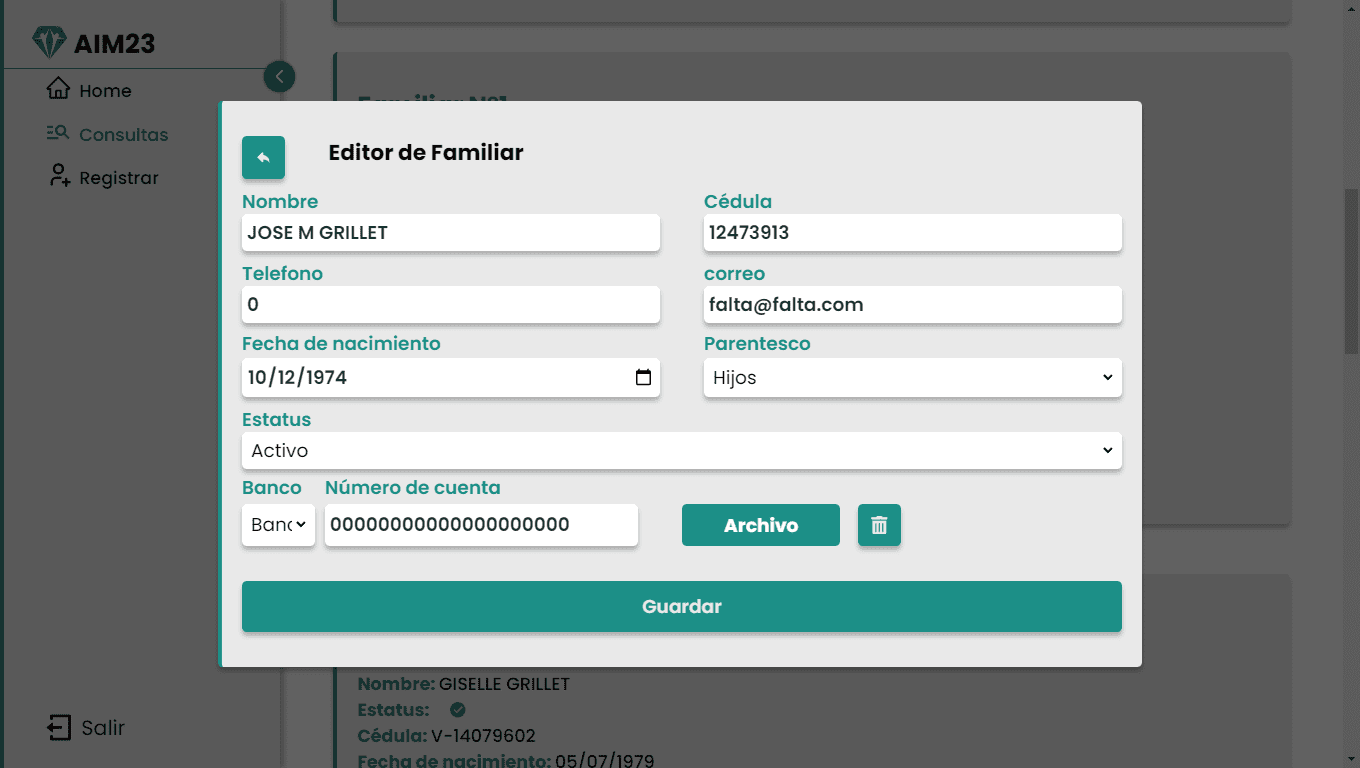Expand the Banco selection dropdown
Image resolution: width=1360 pixels, height=768 pixels.
(x=278, y=524)
